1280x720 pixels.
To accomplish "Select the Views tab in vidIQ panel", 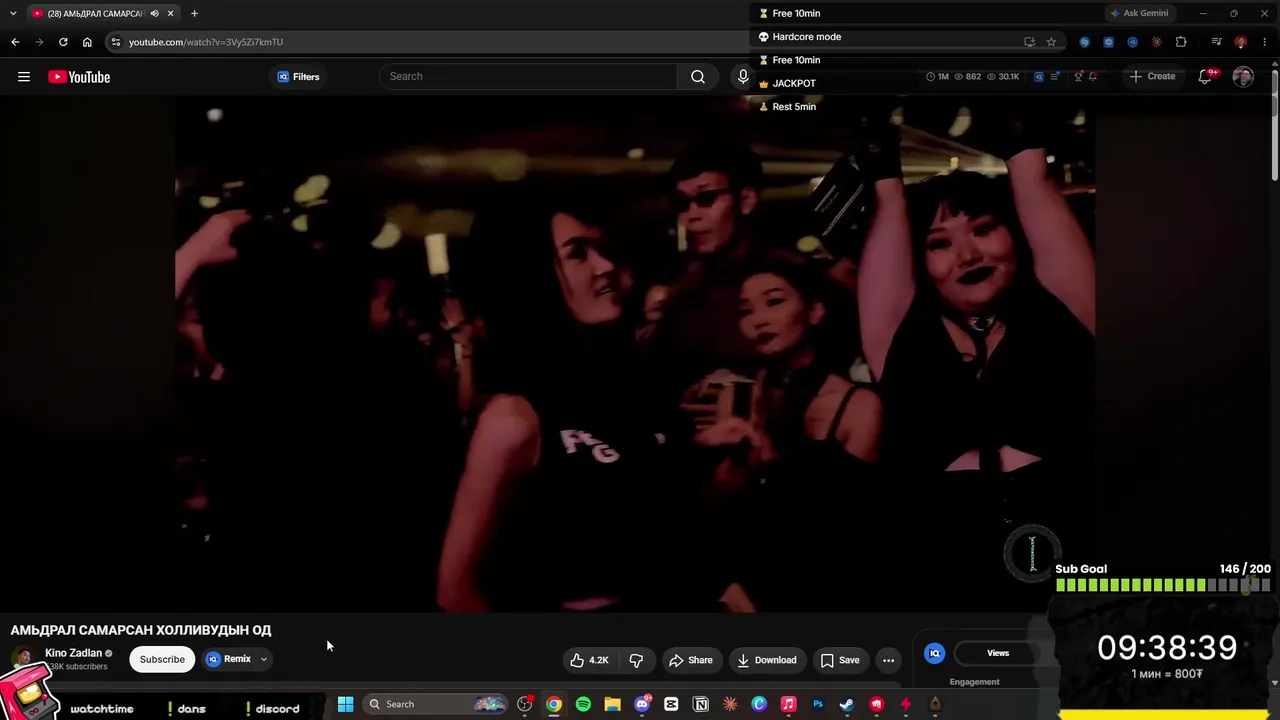I will click(x=998, y=653).
